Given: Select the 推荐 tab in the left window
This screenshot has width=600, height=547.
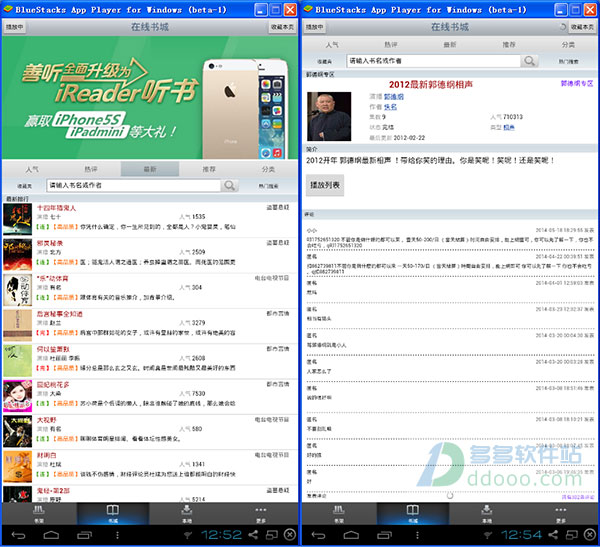Looking at the screenshot, I should point(209,169).
